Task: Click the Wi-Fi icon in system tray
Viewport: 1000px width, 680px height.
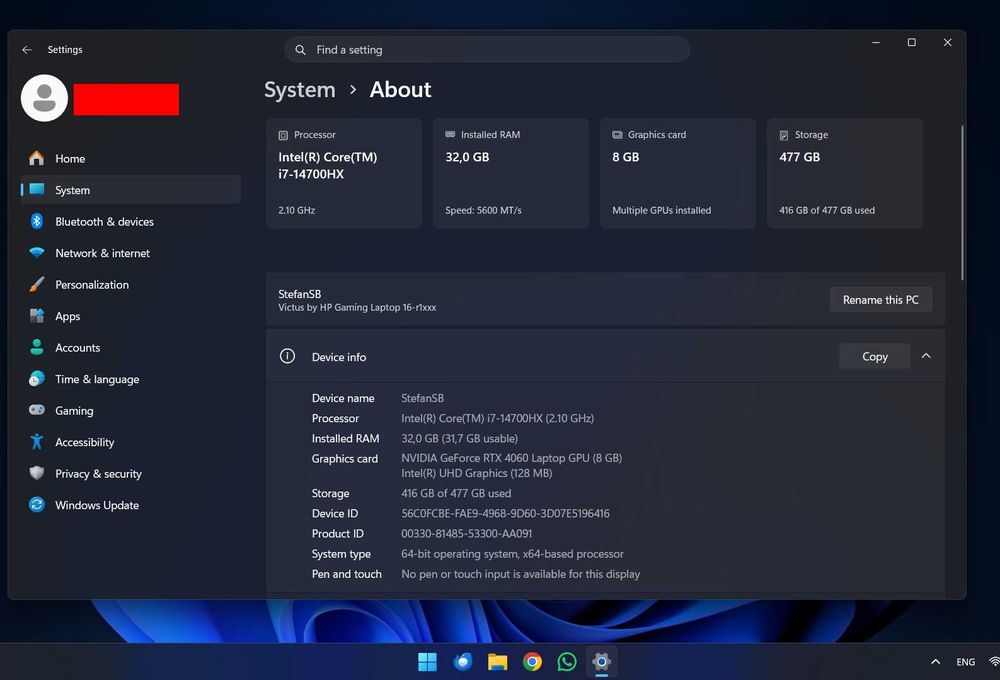Action: 994,662
